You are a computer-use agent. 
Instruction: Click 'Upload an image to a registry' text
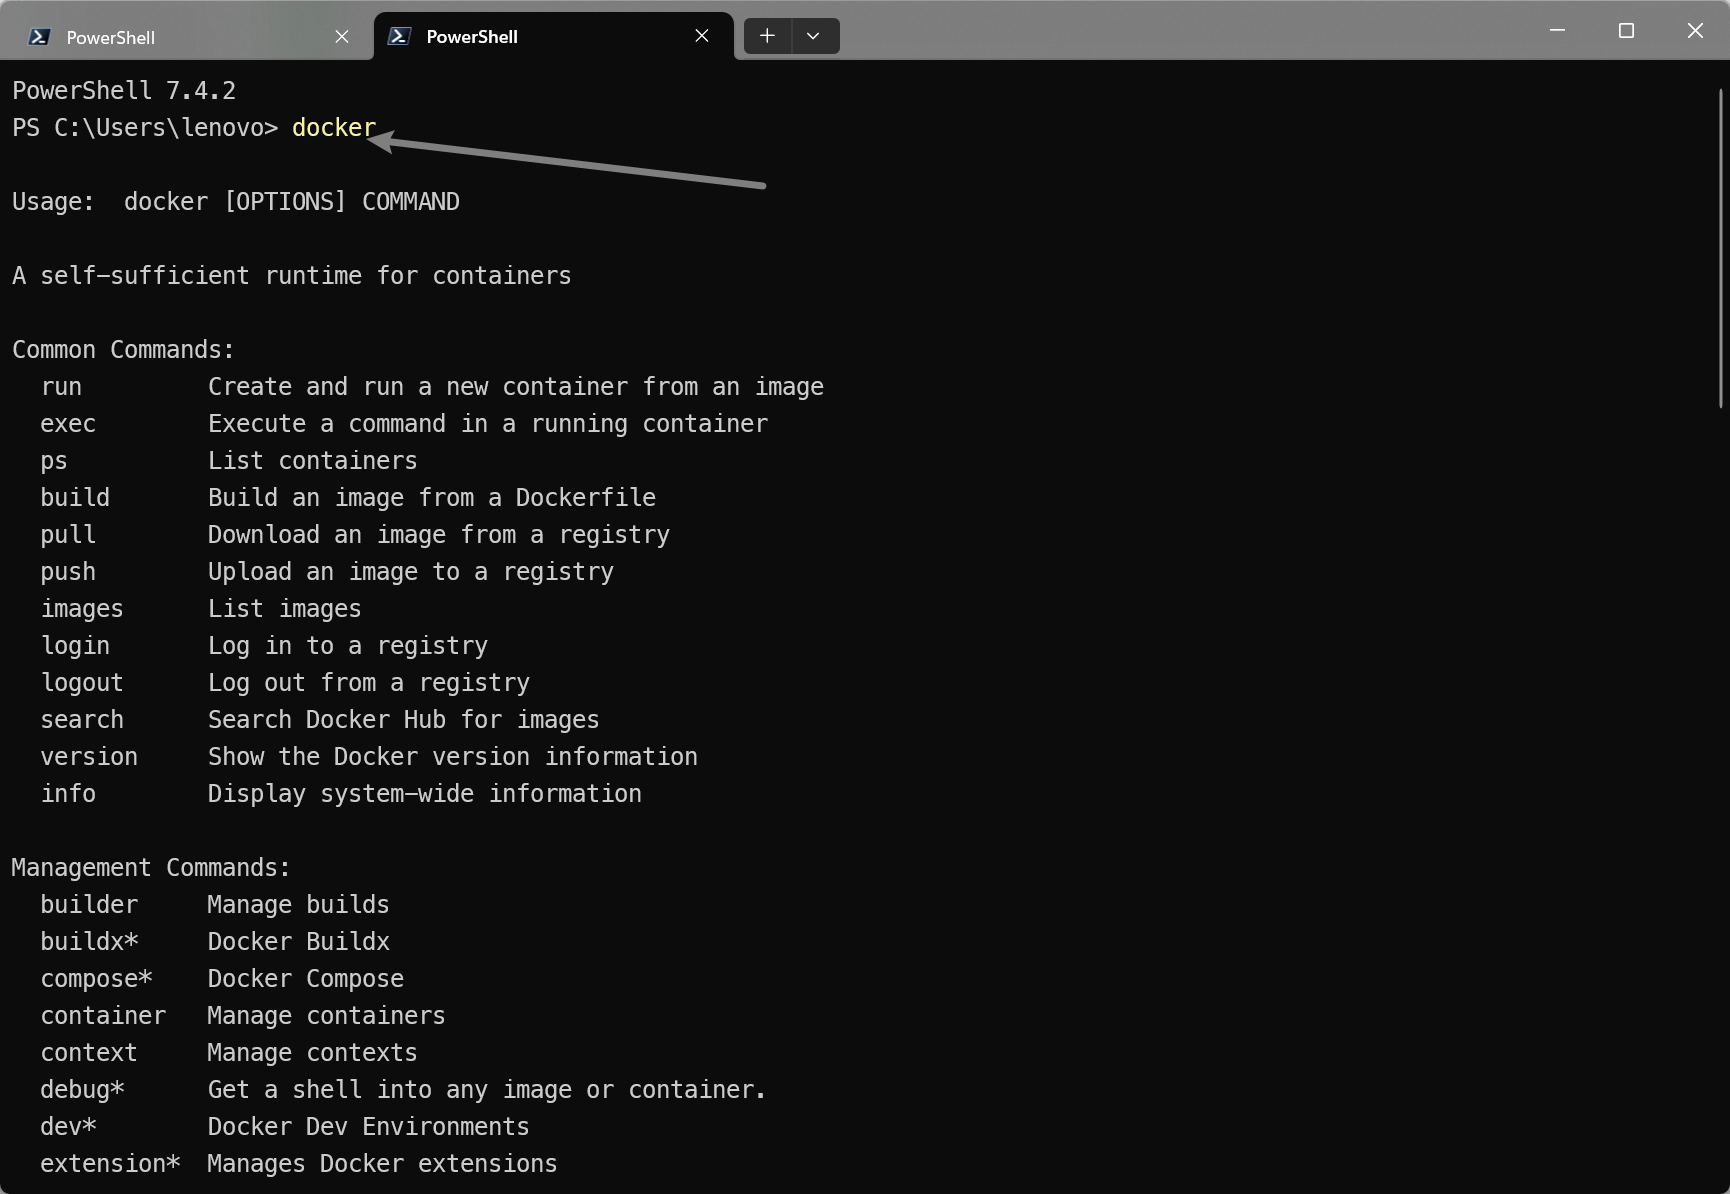coord(411,572)
